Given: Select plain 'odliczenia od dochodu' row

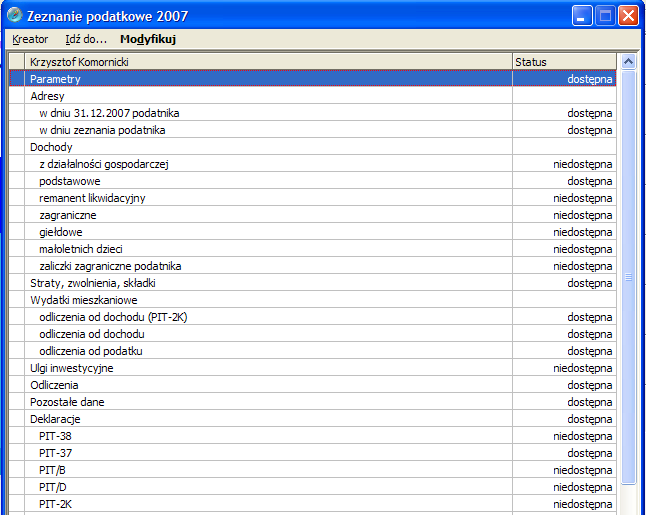Looking at the screenshot, I should 313,334.
